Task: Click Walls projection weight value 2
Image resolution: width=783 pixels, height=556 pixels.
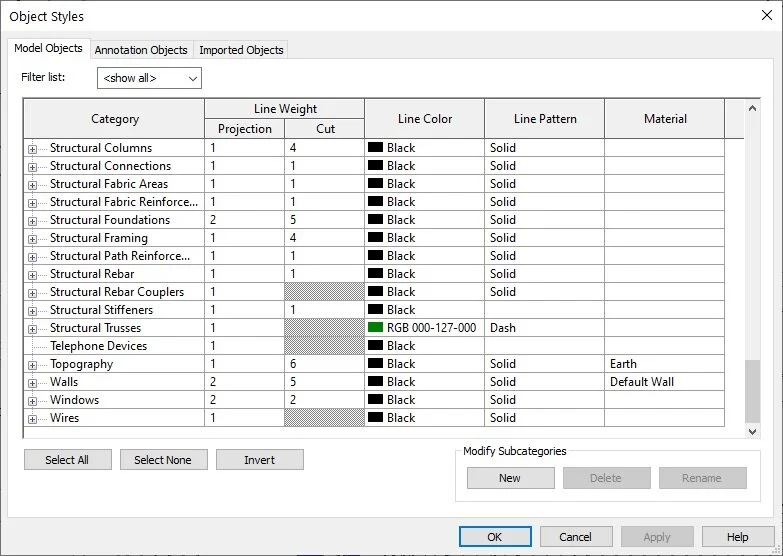Action: (x=245, y=382)
